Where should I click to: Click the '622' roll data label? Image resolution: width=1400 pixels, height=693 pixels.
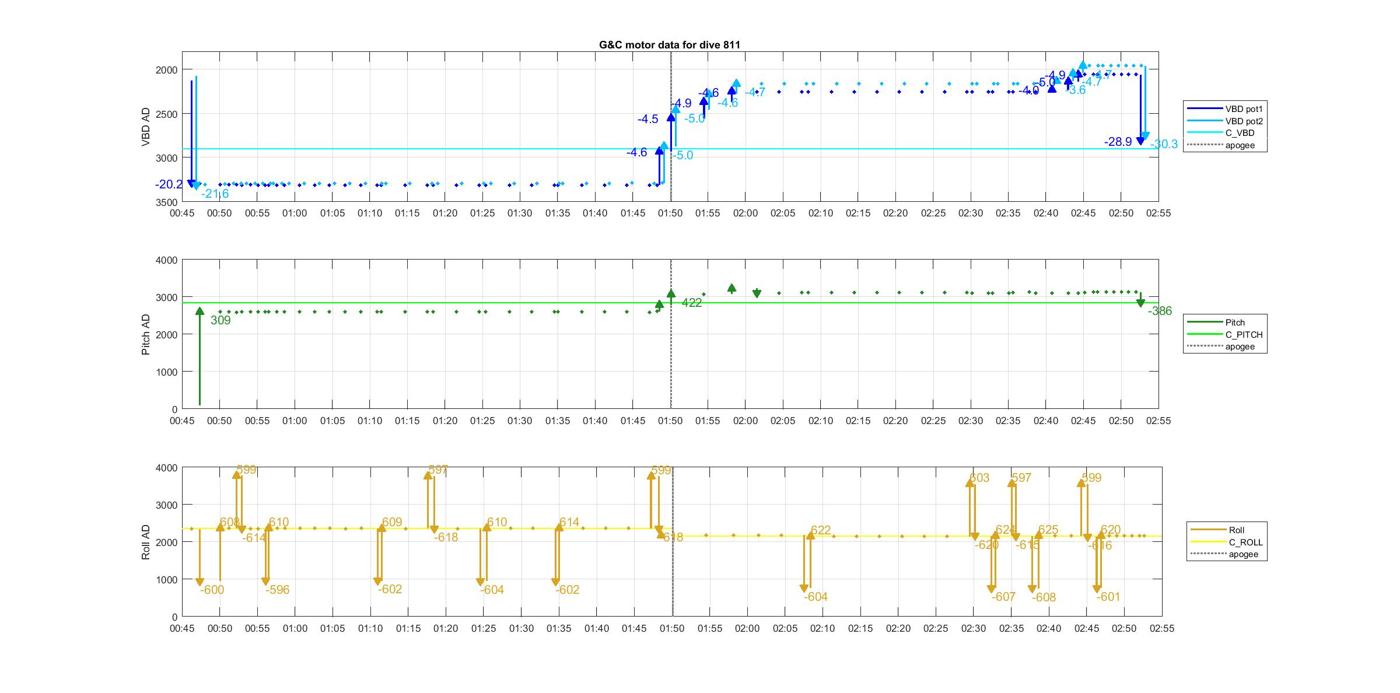(821, 531)
